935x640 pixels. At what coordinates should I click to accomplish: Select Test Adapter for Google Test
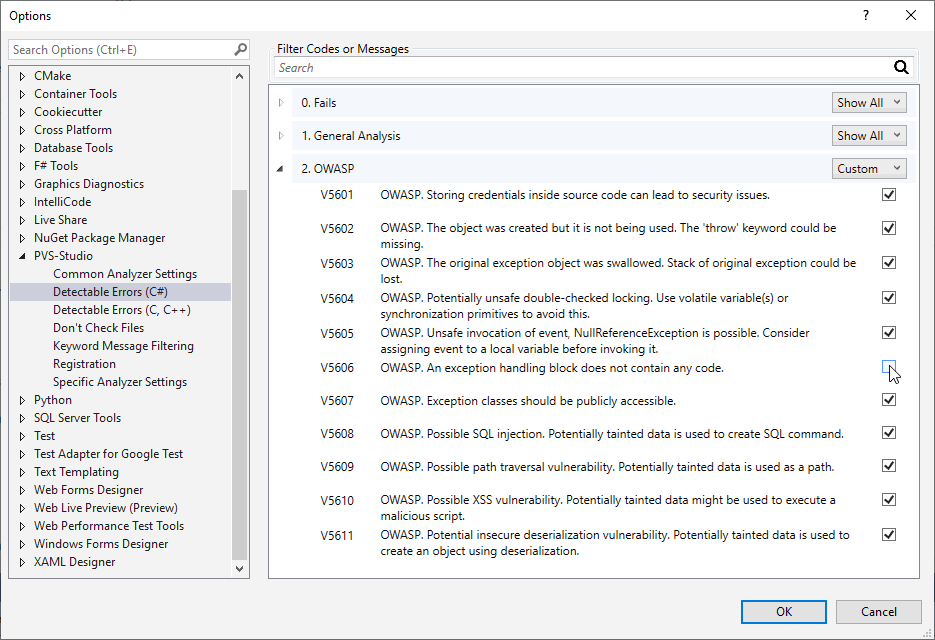109,454
